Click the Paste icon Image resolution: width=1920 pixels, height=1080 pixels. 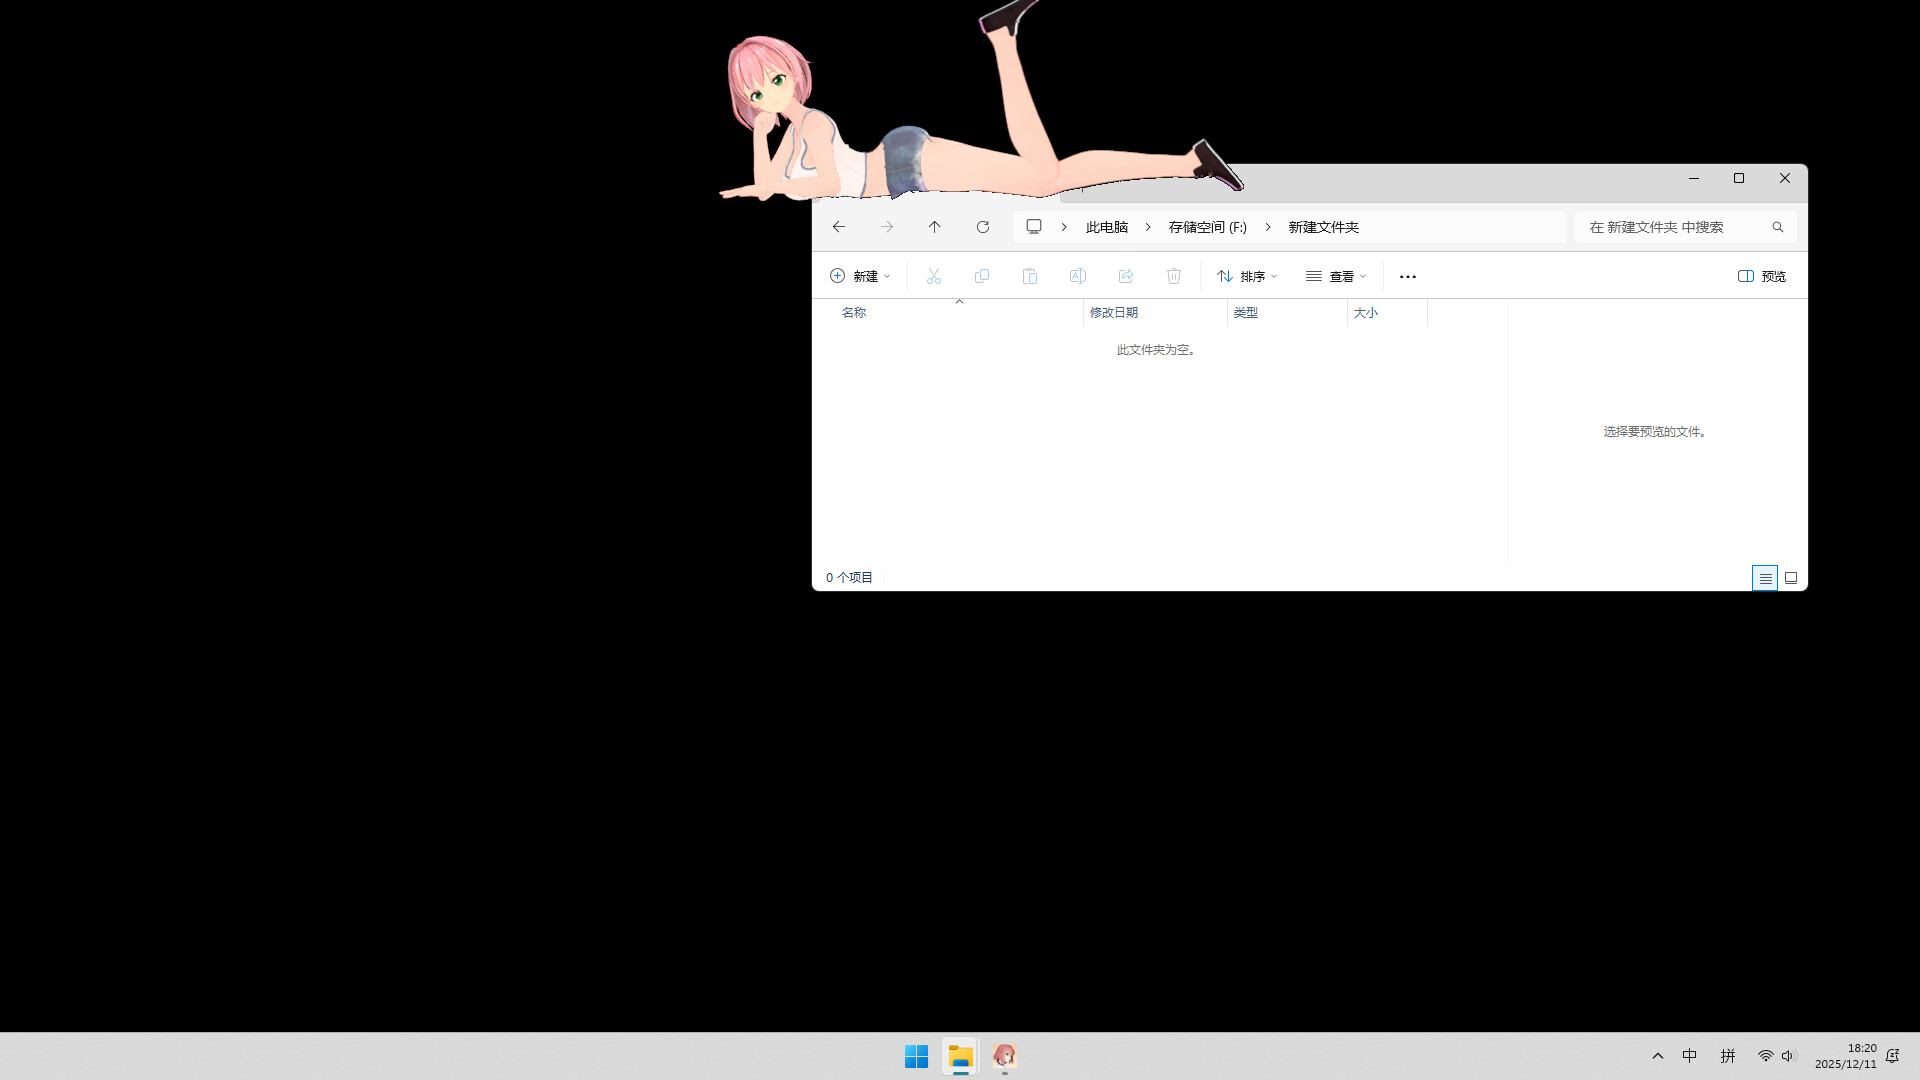point(1030,276)
